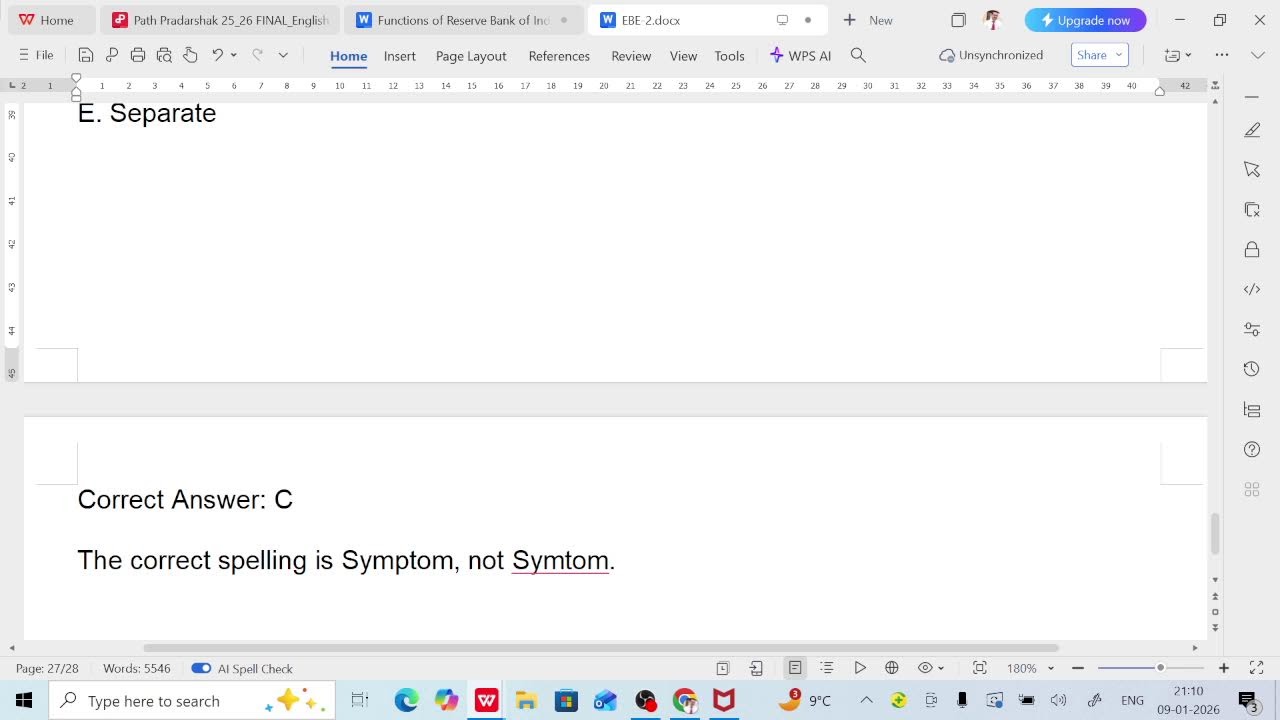Open McAfee from the taskbar
Screen dimensions: 1280x720
tap(724, 701)
